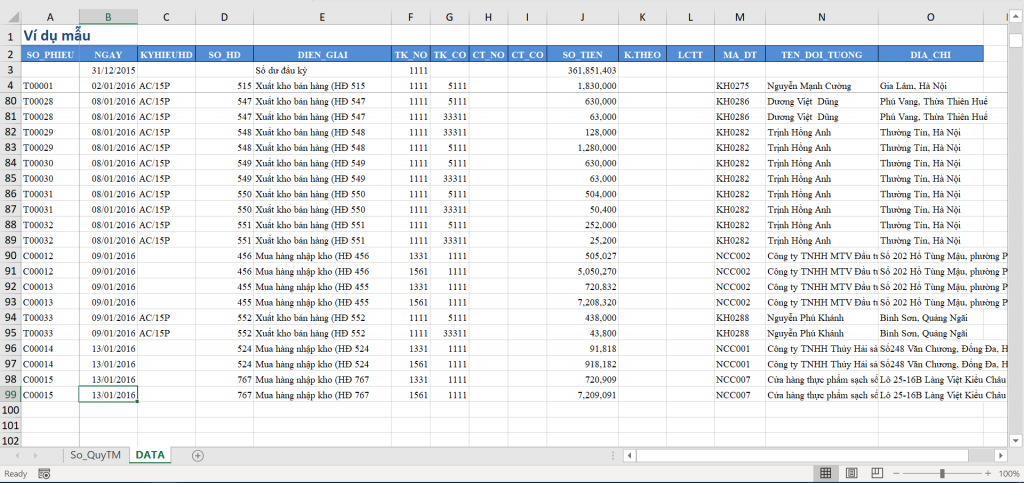Image resolution: width=1024 pixels, height=483 pixels.
Task: Click the SO_PHIEU header cell
Action: pyautogui.click(x=50, y=55)
